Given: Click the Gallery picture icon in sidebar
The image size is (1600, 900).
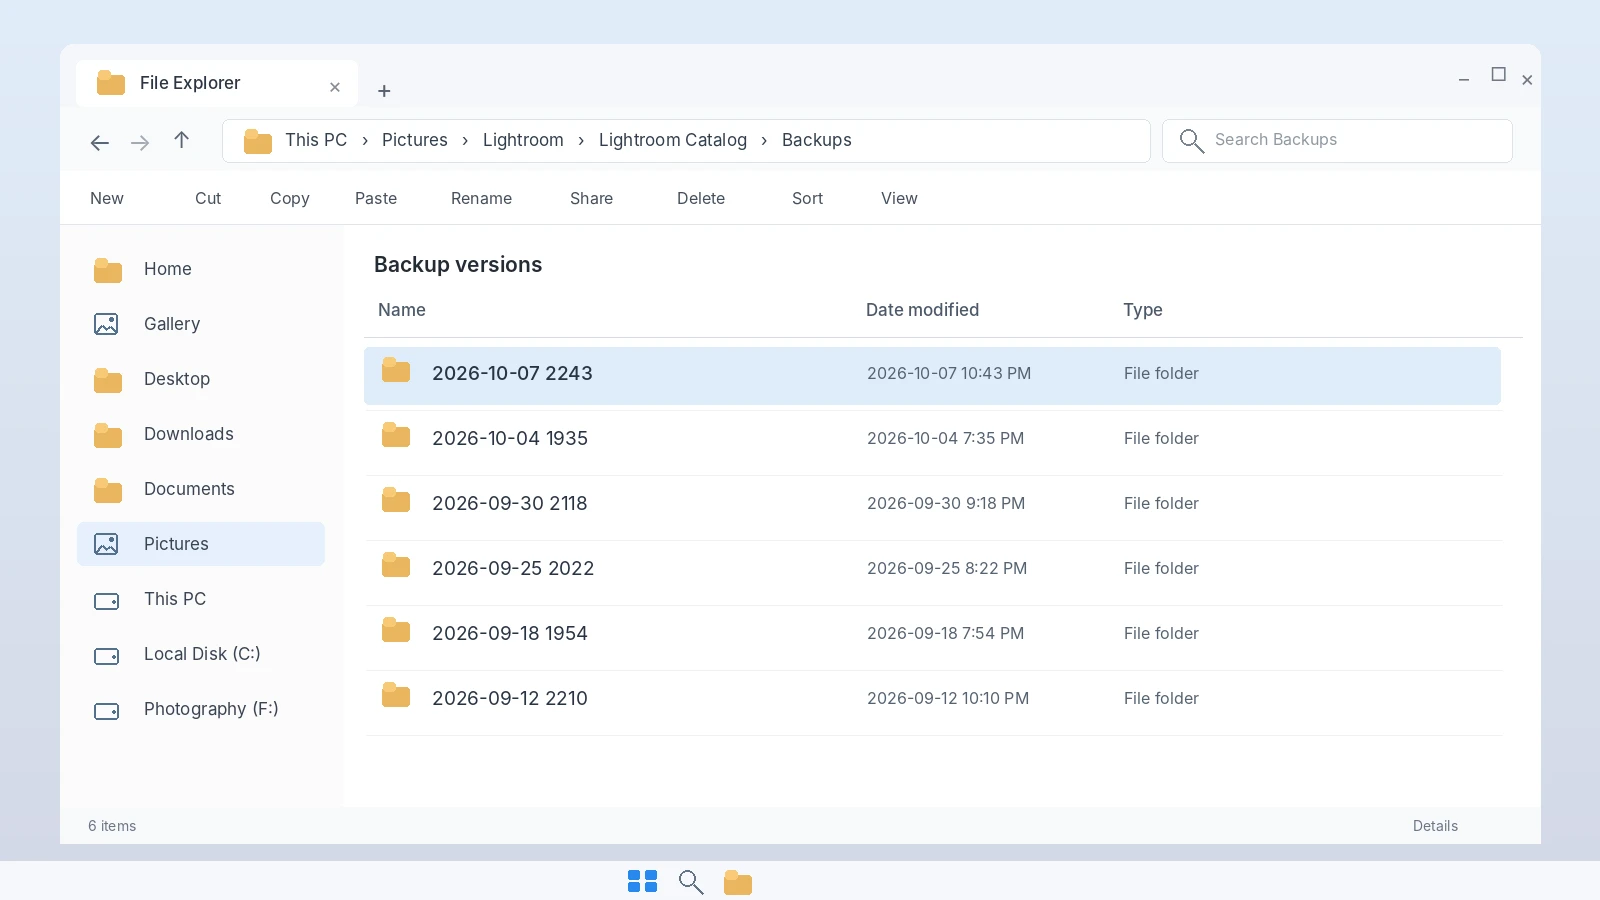Looking at the screenshot, I should (106, 324).
